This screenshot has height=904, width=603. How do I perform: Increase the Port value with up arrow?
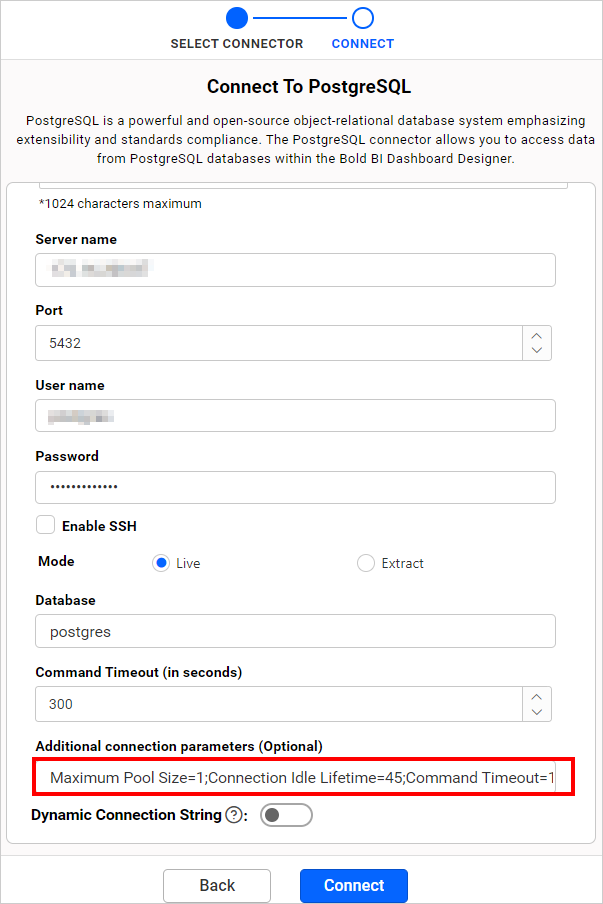click(537, 336)
